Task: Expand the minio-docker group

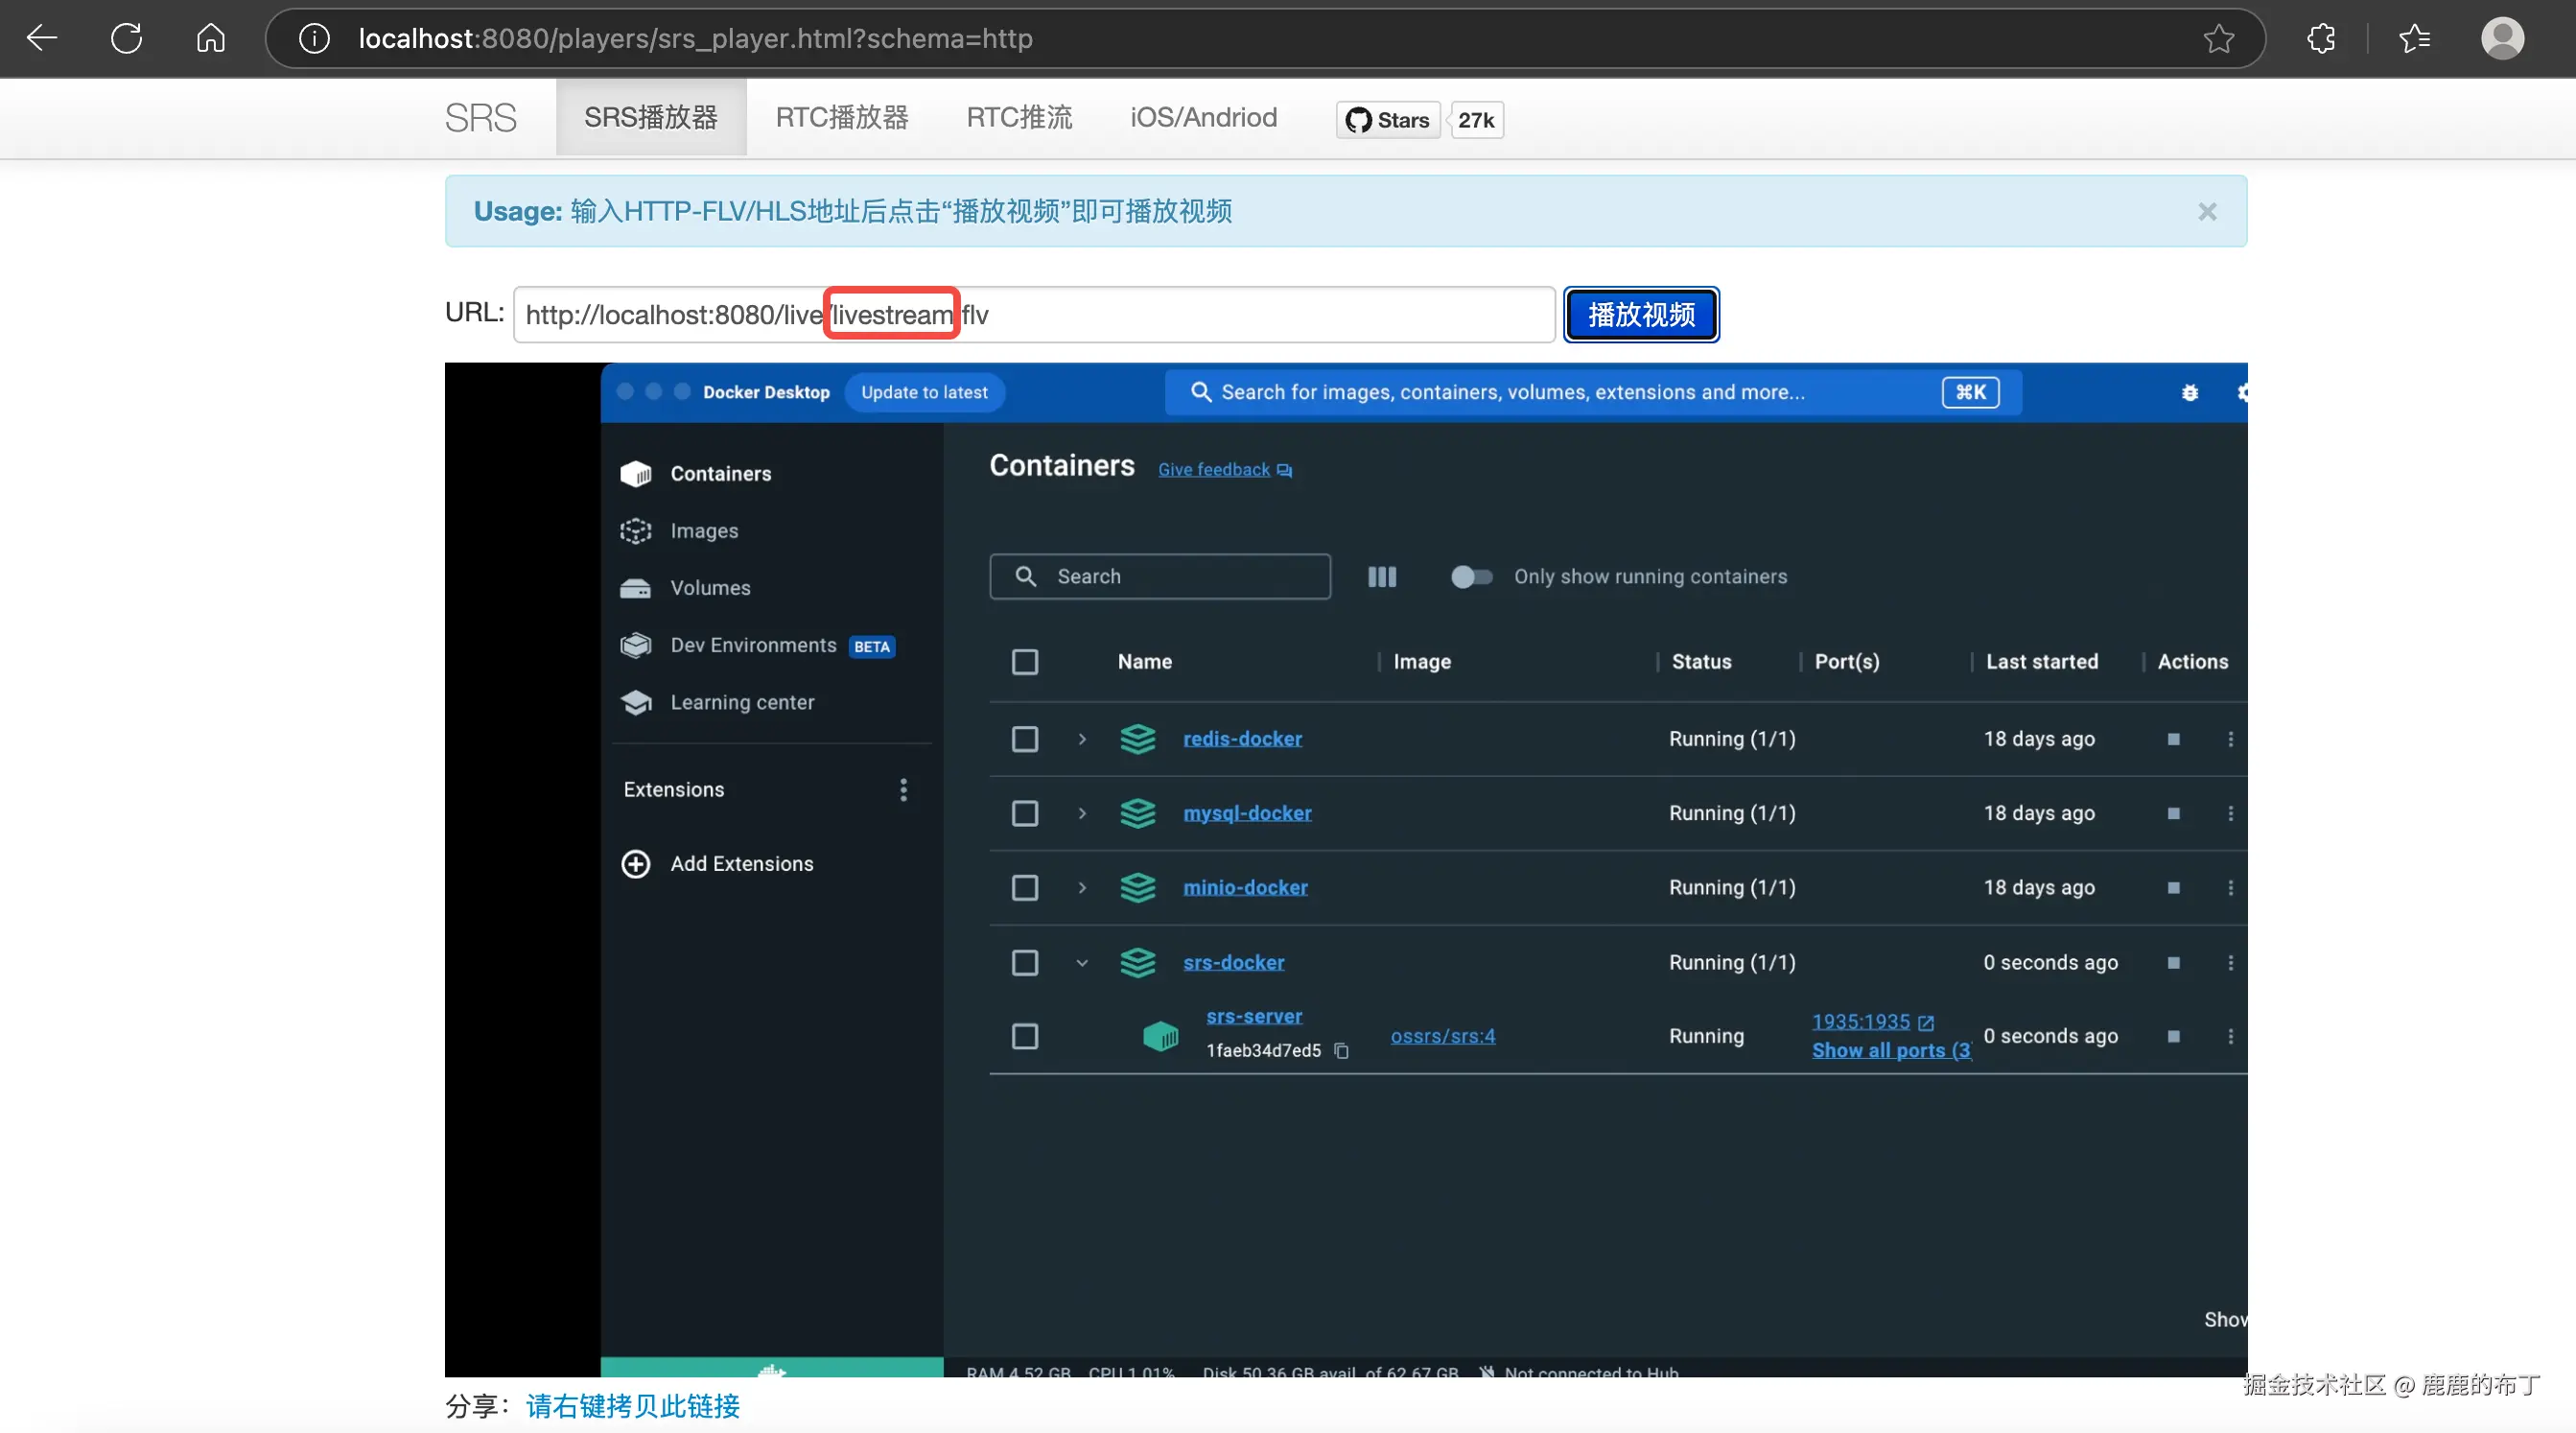Action: (1081, 887)
